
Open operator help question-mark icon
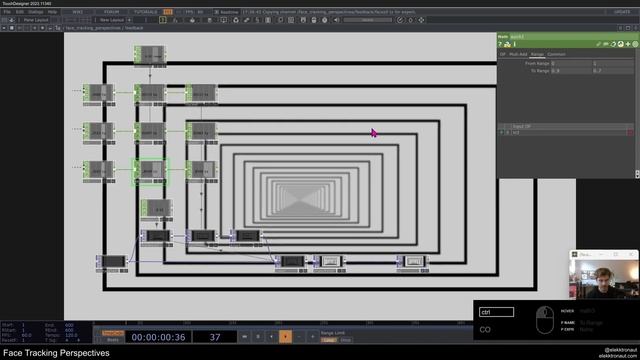pos(500,44)
